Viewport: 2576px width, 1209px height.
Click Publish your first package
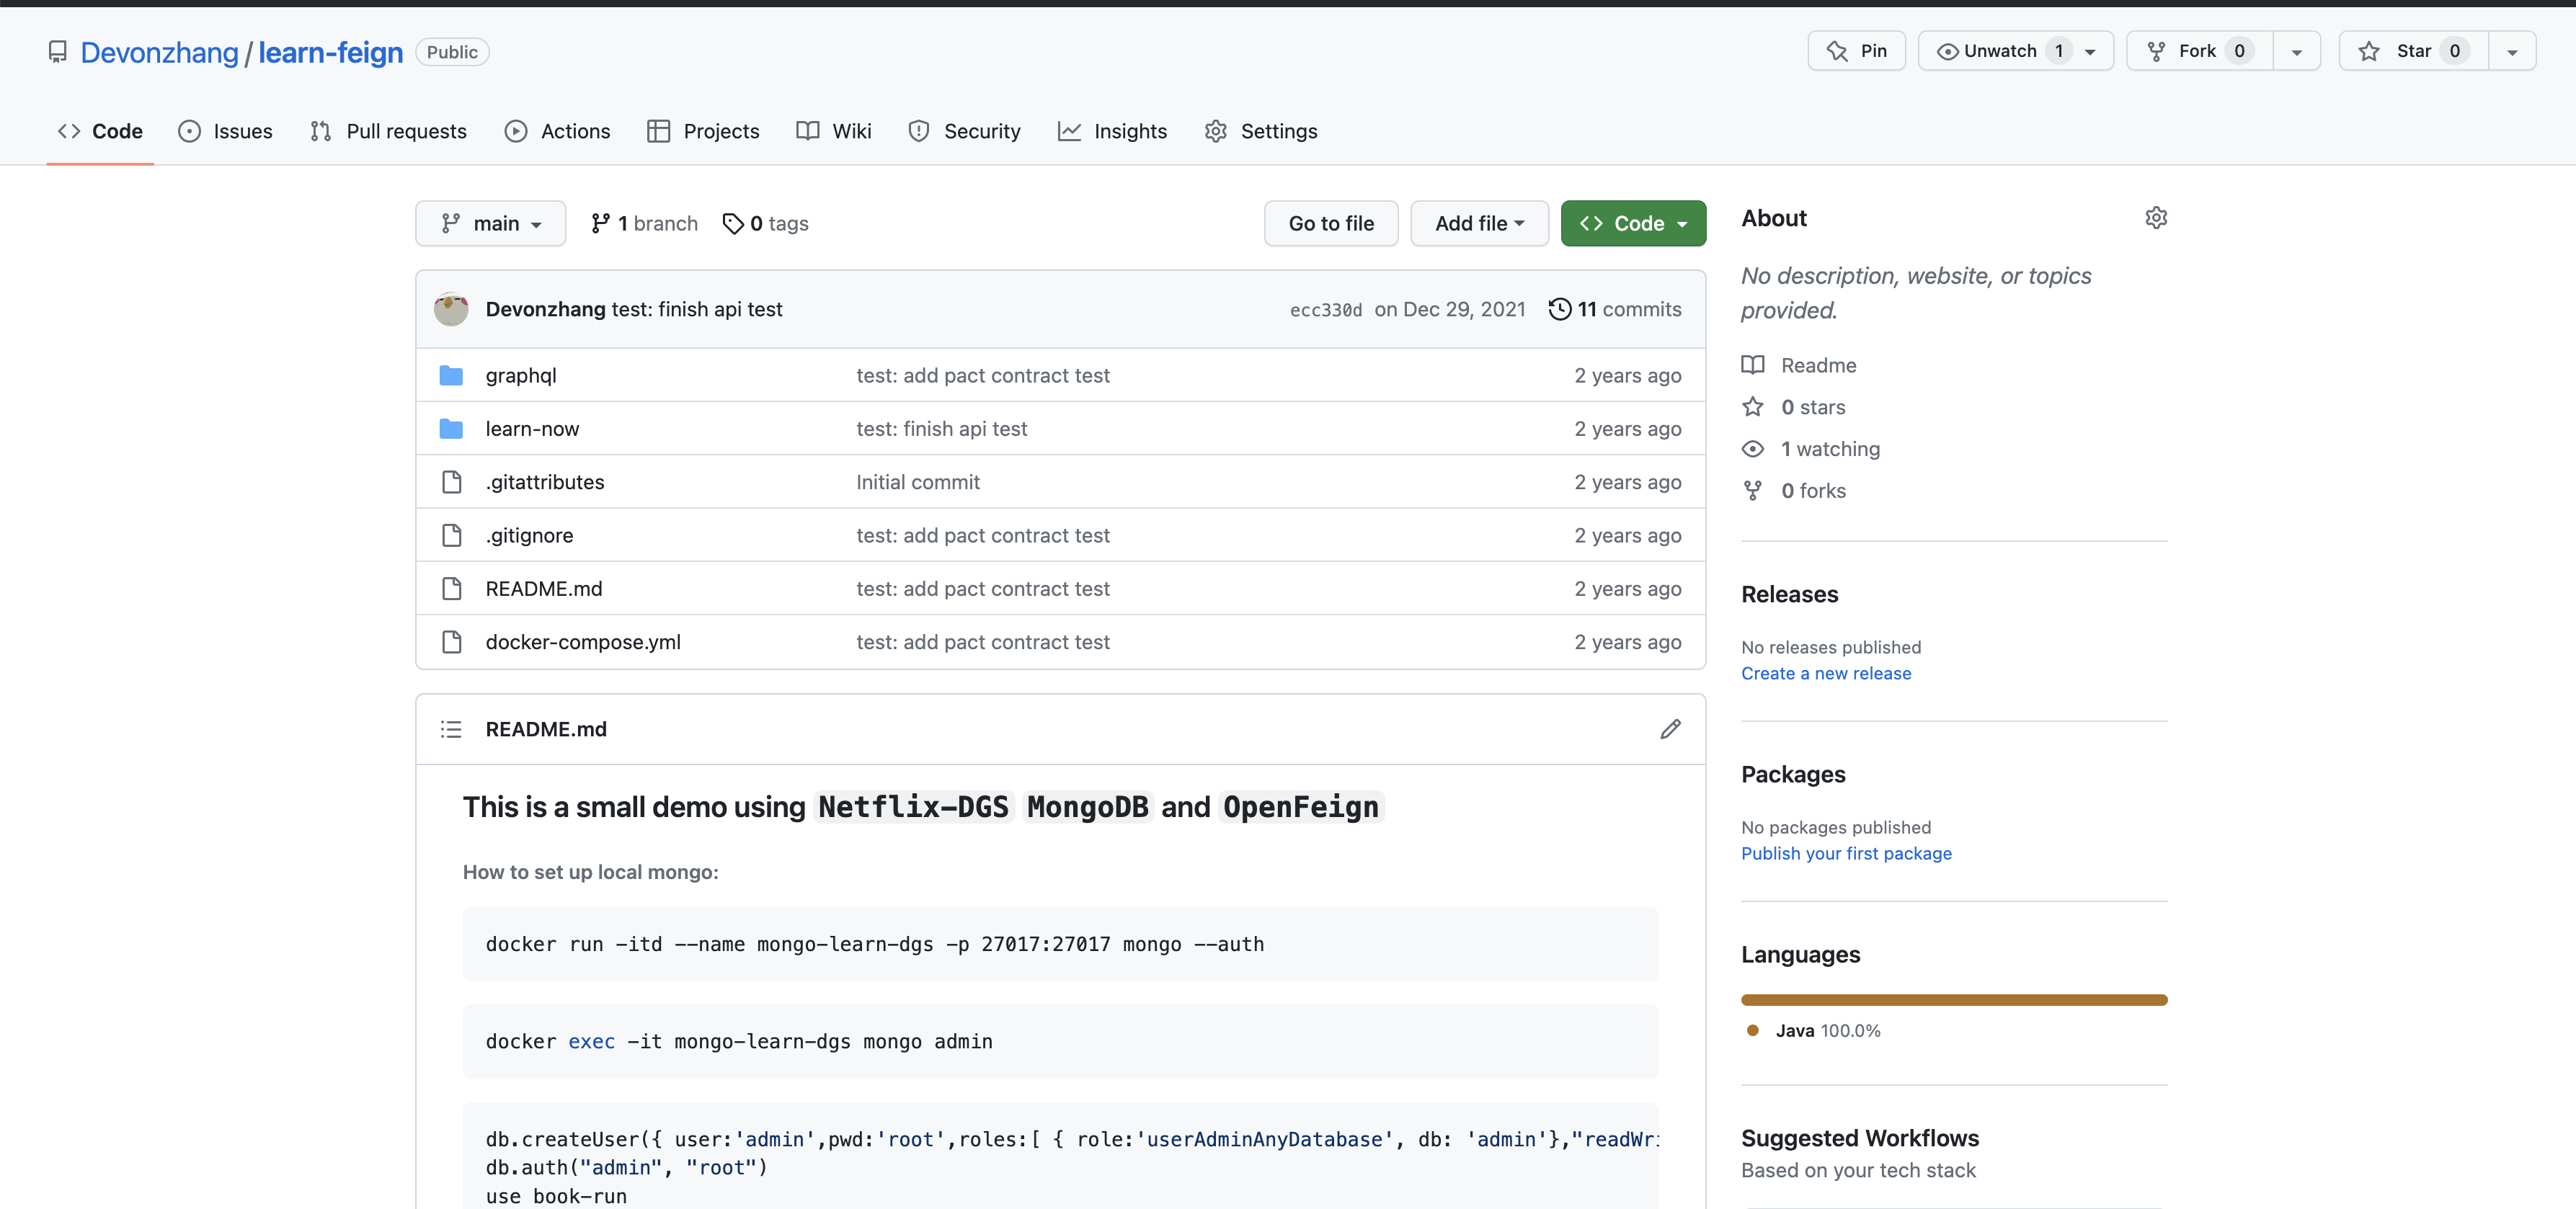click(x=1846, y=853)
